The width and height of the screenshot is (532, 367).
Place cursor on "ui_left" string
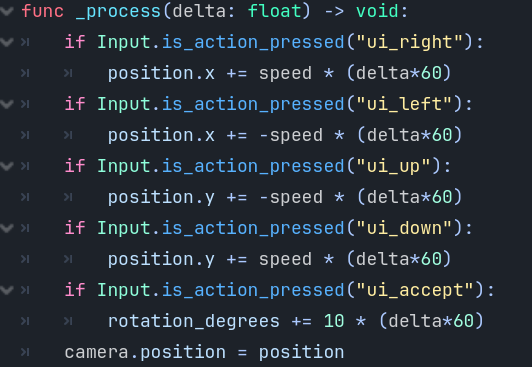(x=404, y=104)
